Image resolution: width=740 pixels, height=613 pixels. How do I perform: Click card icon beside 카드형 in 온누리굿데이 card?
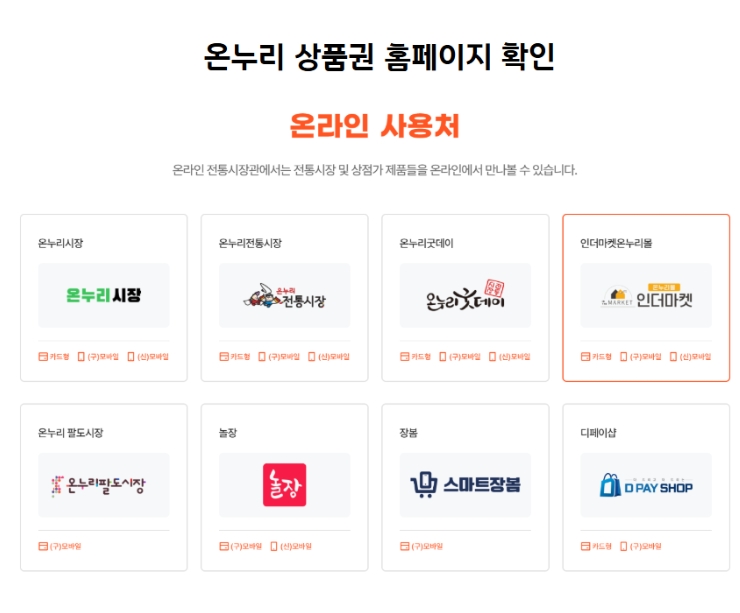click(x=404, y=356)
